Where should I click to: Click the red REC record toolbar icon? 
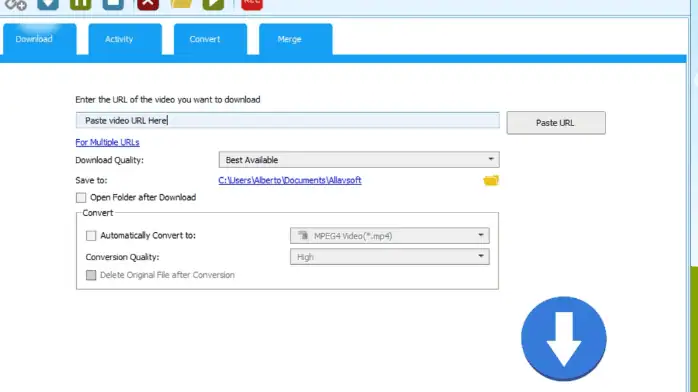tap(252, 4)
